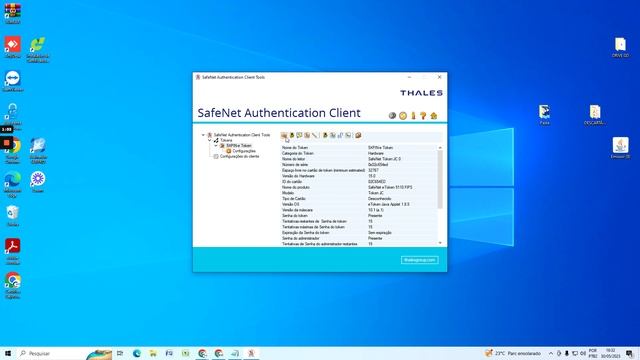
Task: Open the About info icon in the header
Action: point(413,116)
